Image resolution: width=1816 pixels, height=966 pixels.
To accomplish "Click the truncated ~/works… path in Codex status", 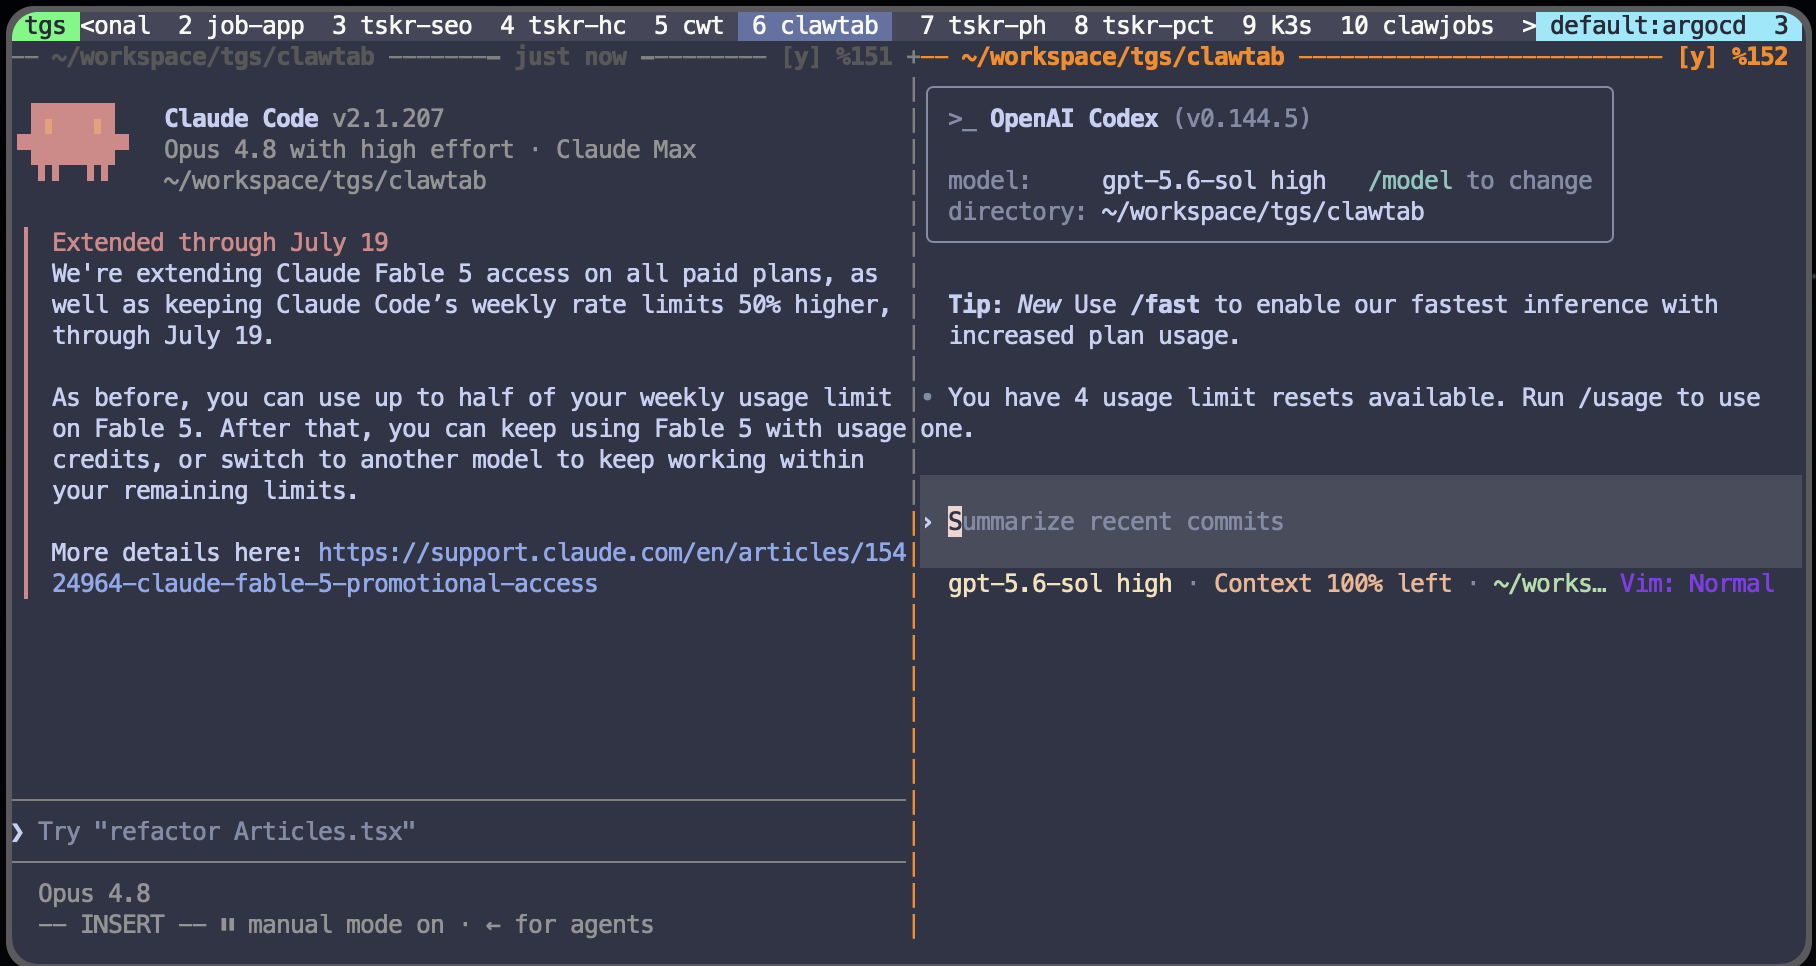I will click(1550, 584).
